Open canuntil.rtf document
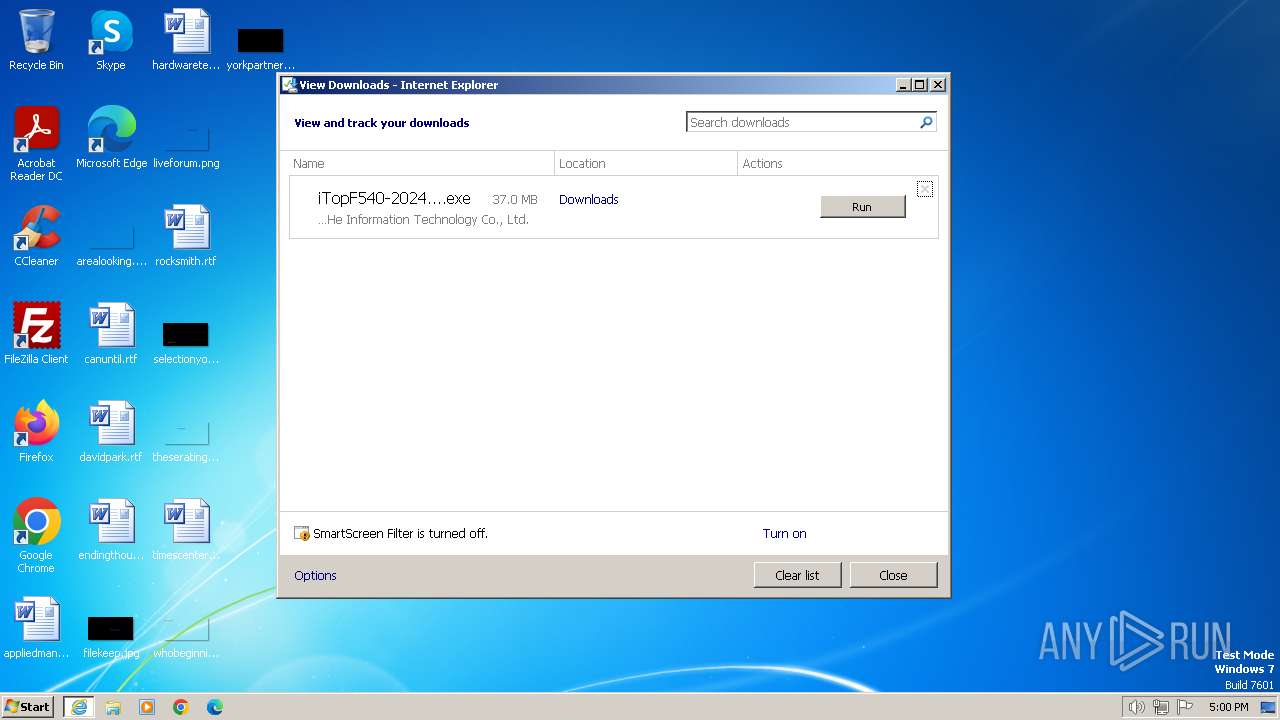 (111, 335)
